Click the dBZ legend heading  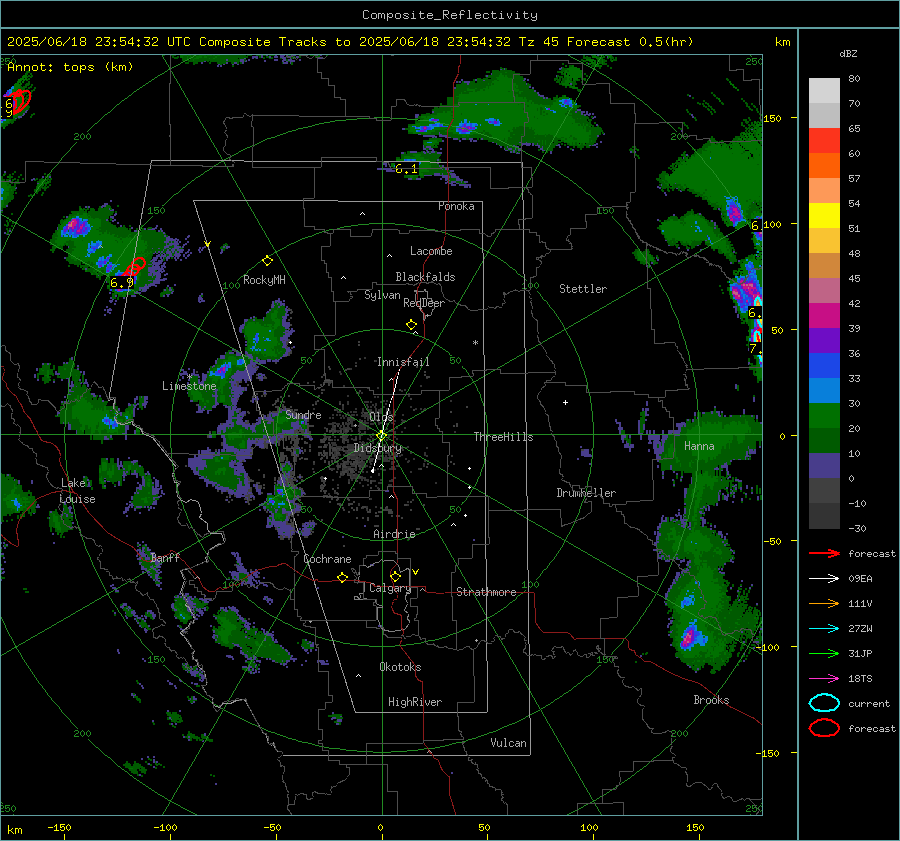[x=848, y=54]
